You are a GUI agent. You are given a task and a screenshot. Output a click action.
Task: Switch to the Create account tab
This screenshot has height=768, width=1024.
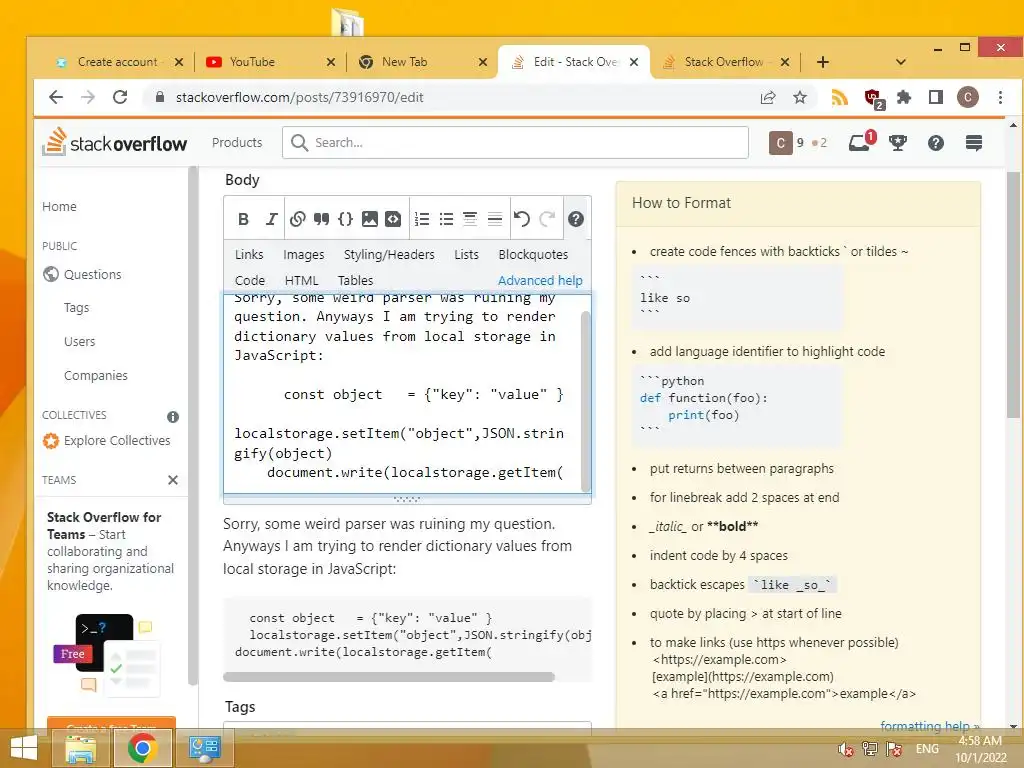(118, 62)
